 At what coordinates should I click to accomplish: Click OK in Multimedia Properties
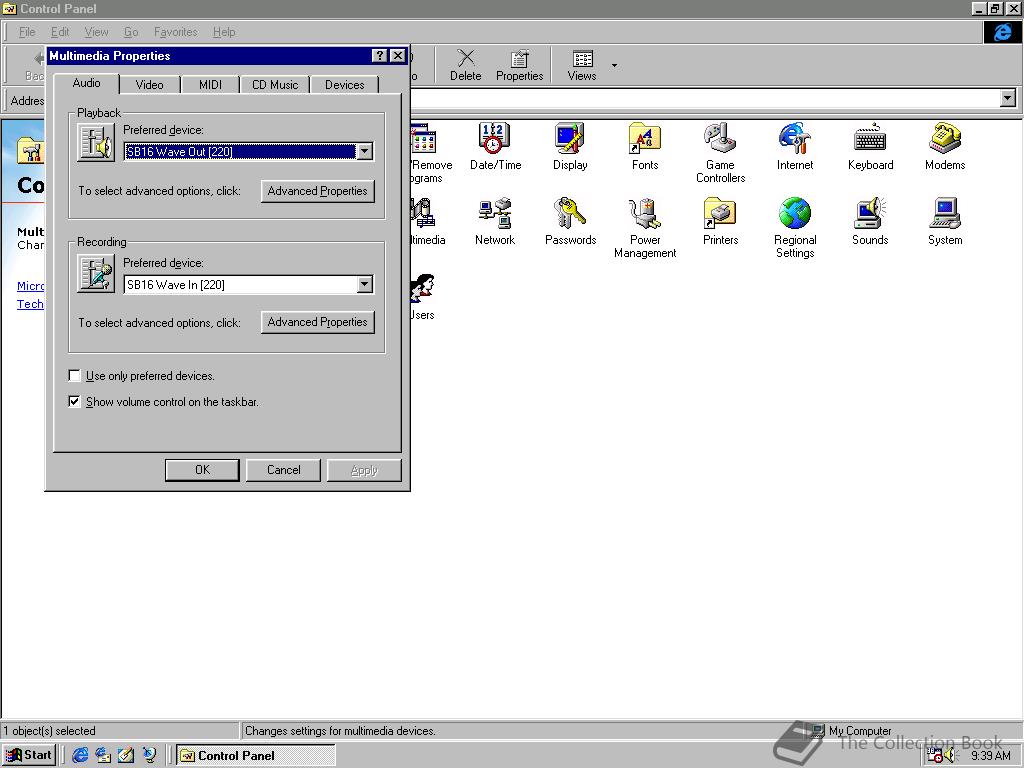click(x=202, y=470)
